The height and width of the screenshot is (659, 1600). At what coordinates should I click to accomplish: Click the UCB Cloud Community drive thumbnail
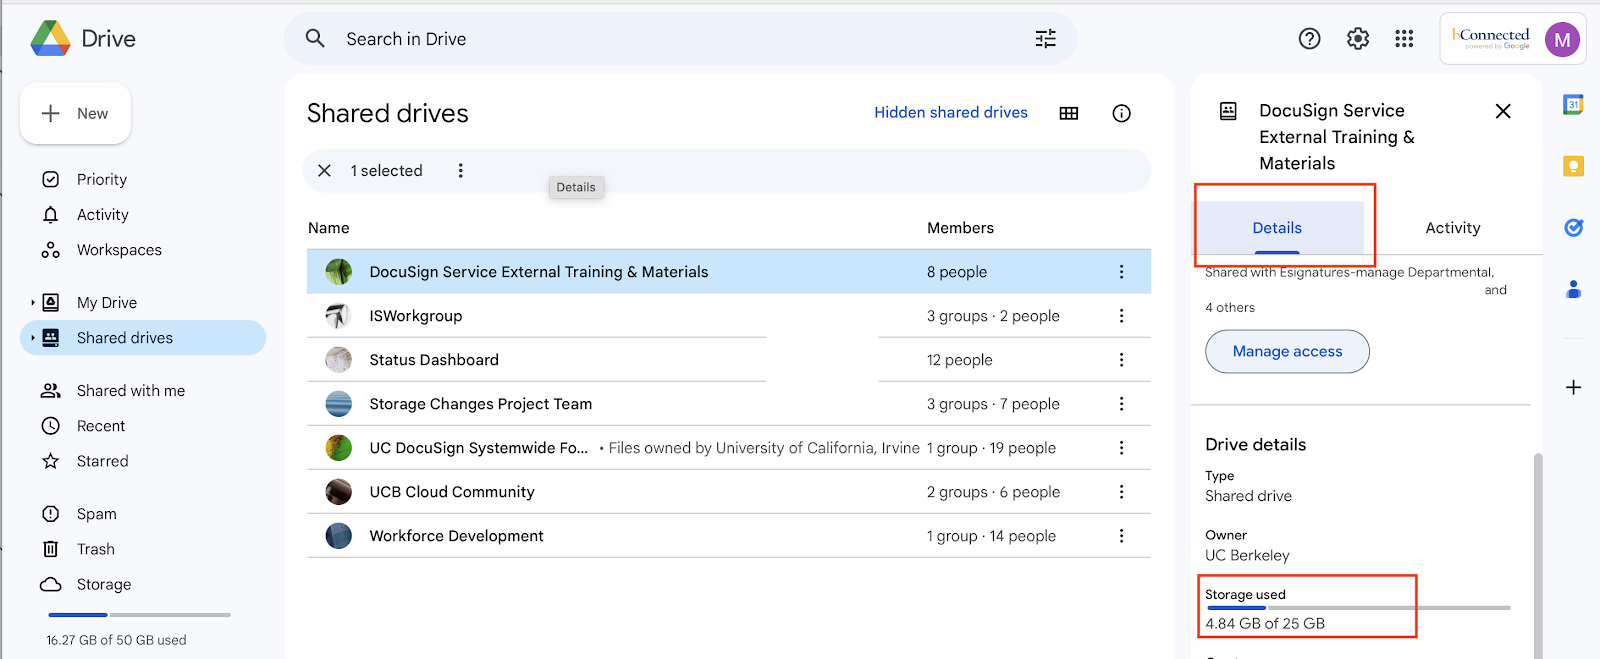338,492
